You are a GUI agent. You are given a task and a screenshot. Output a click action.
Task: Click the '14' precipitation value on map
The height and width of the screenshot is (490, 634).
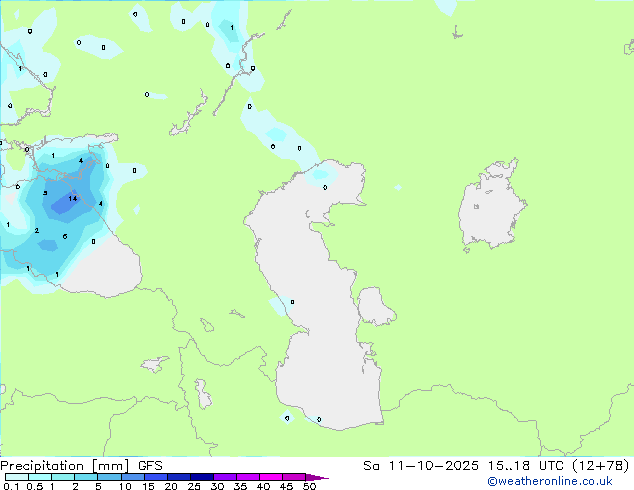tap(73, 199)
